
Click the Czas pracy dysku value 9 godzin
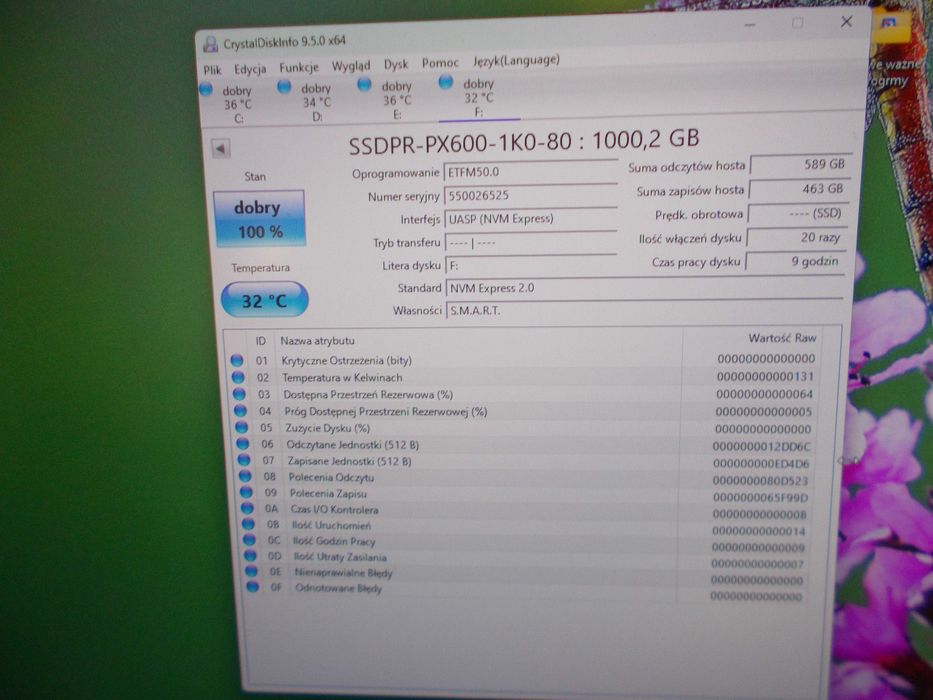click(795, 261)
